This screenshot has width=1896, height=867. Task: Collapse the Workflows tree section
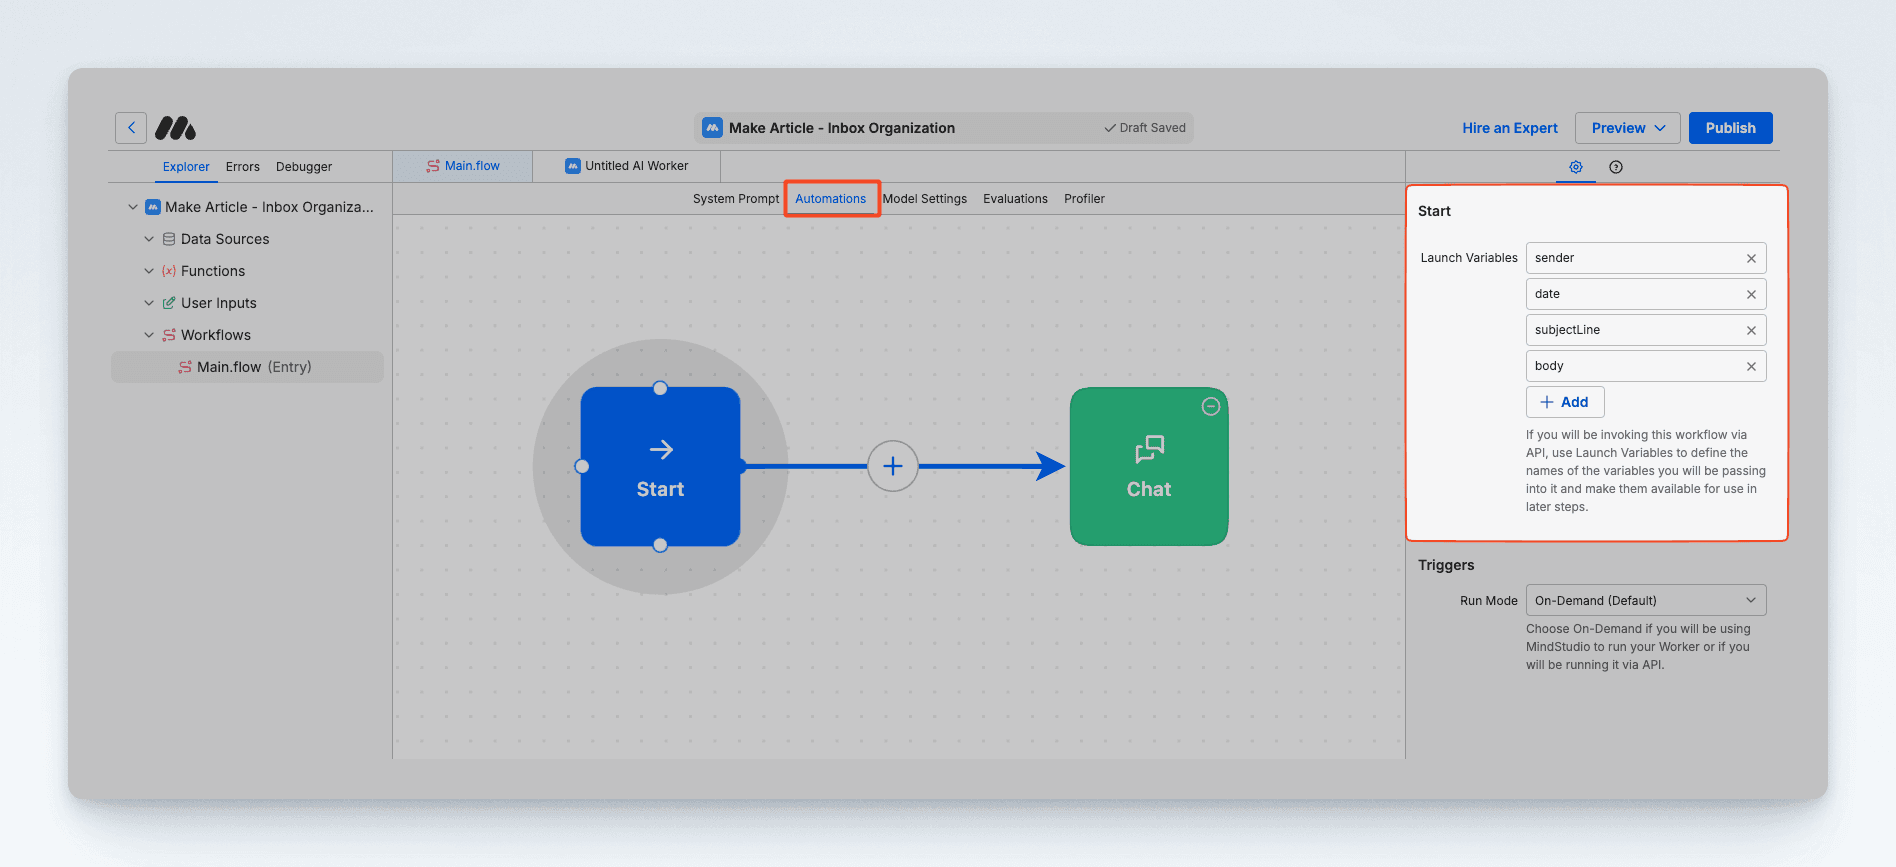tap(149, 335)
